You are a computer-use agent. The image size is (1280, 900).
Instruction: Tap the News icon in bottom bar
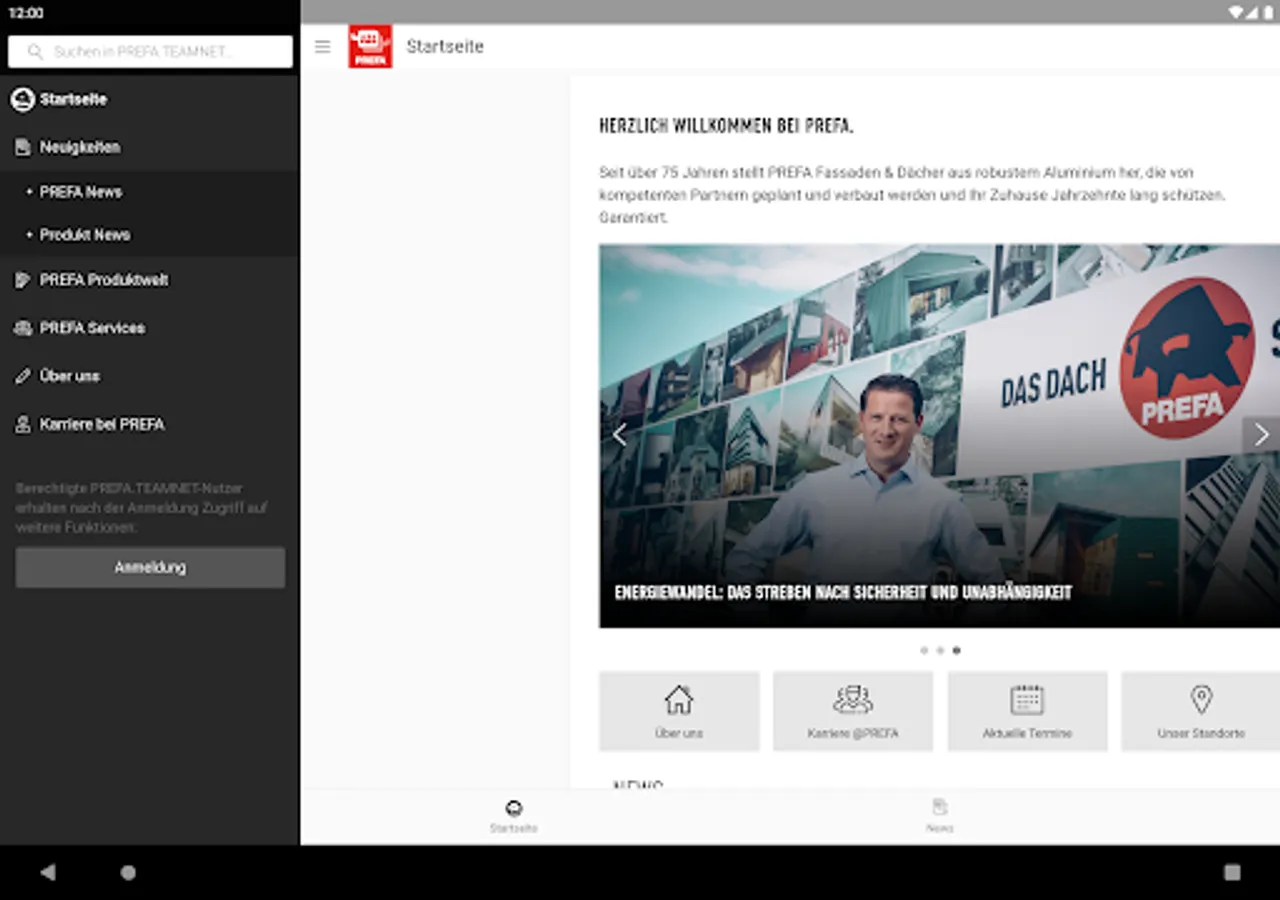tap(939, 807)
